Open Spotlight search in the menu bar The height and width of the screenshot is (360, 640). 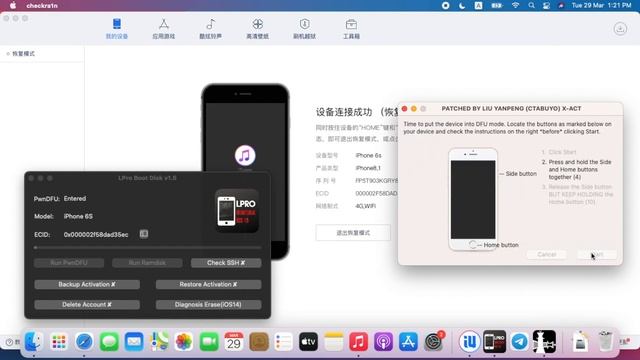pyautogui.click(x=531, y=5)
